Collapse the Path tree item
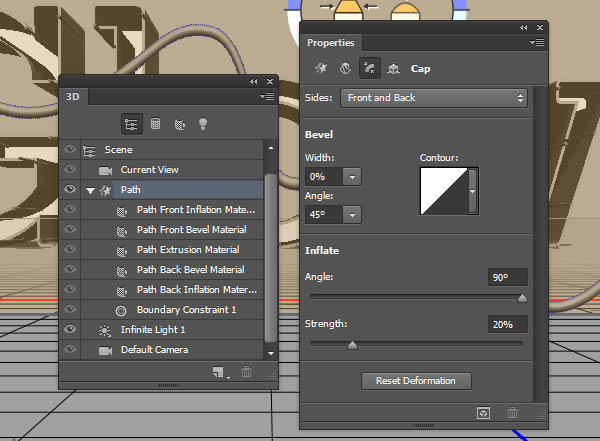 pyautogui.click(x=91, y=190)
